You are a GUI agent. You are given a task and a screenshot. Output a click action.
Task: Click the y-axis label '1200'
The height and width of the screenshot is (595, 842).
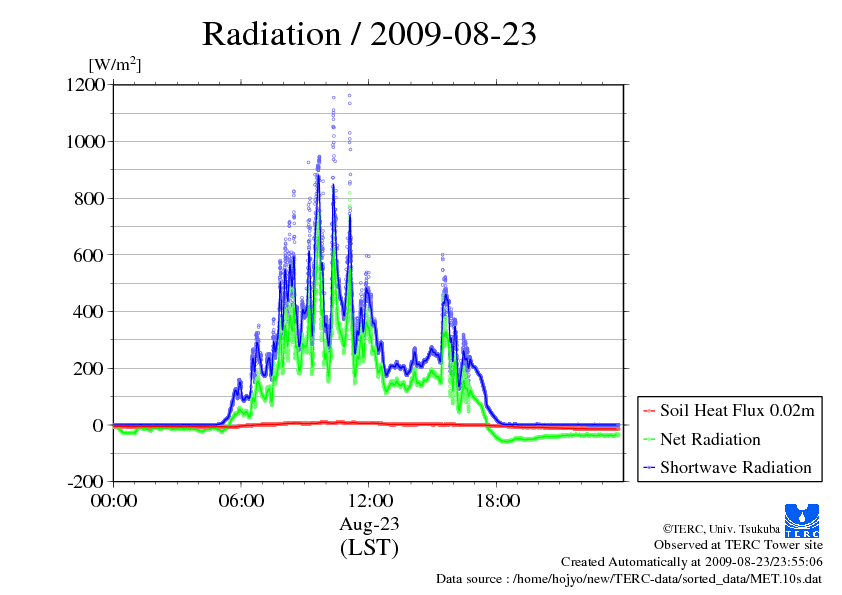pos(85,85)
